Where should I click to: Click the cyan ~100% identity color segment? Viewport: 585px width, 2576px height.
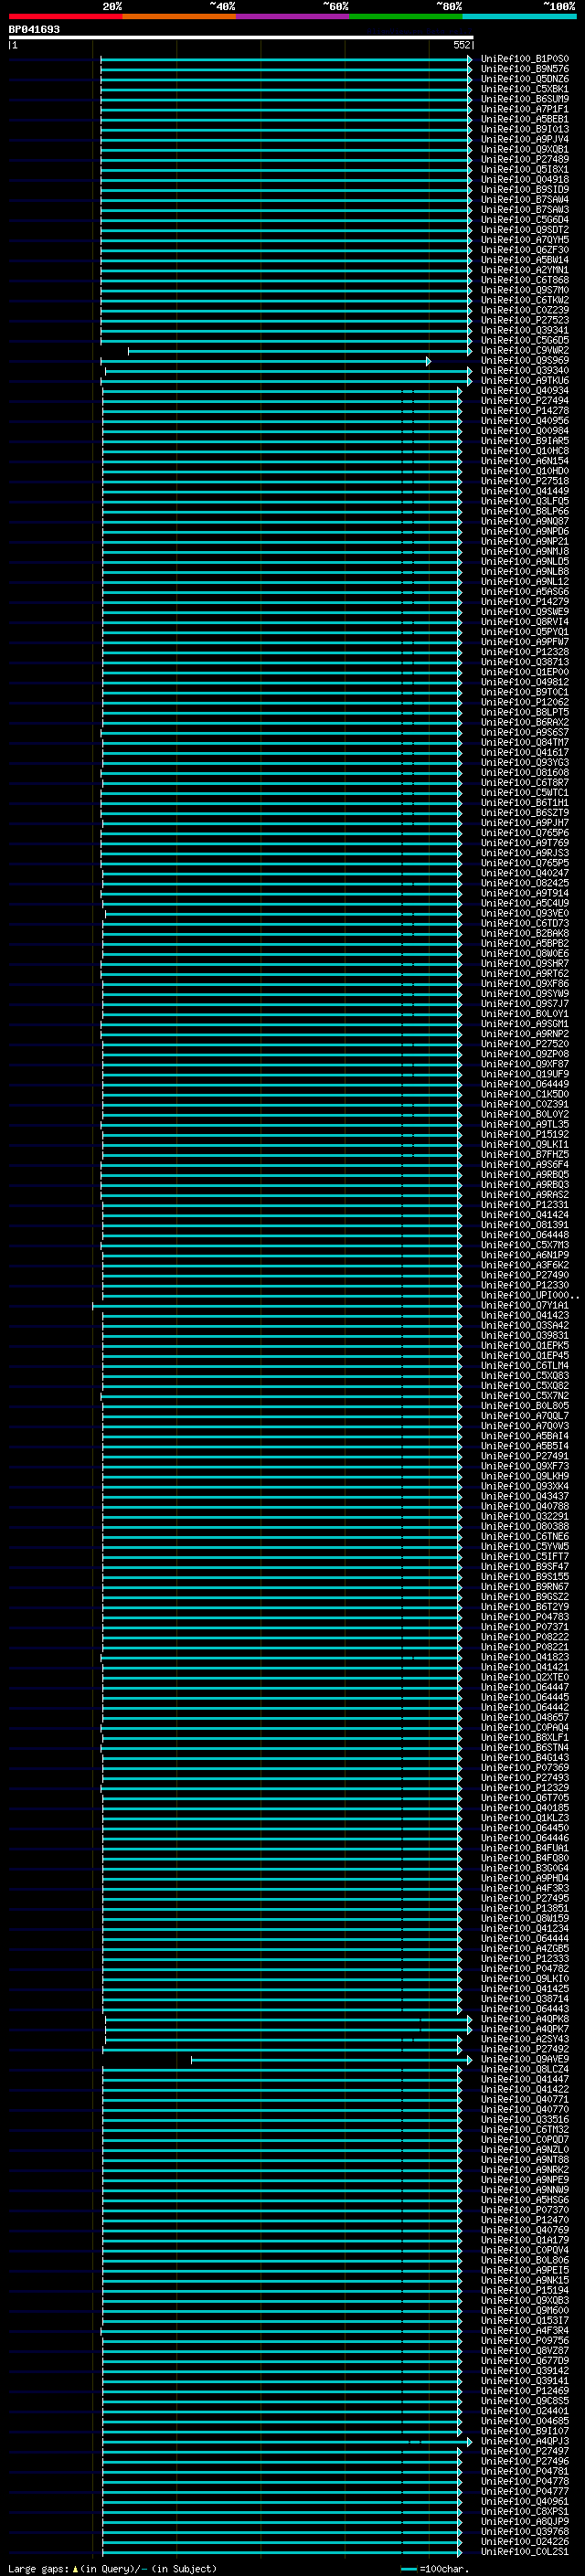520,16
